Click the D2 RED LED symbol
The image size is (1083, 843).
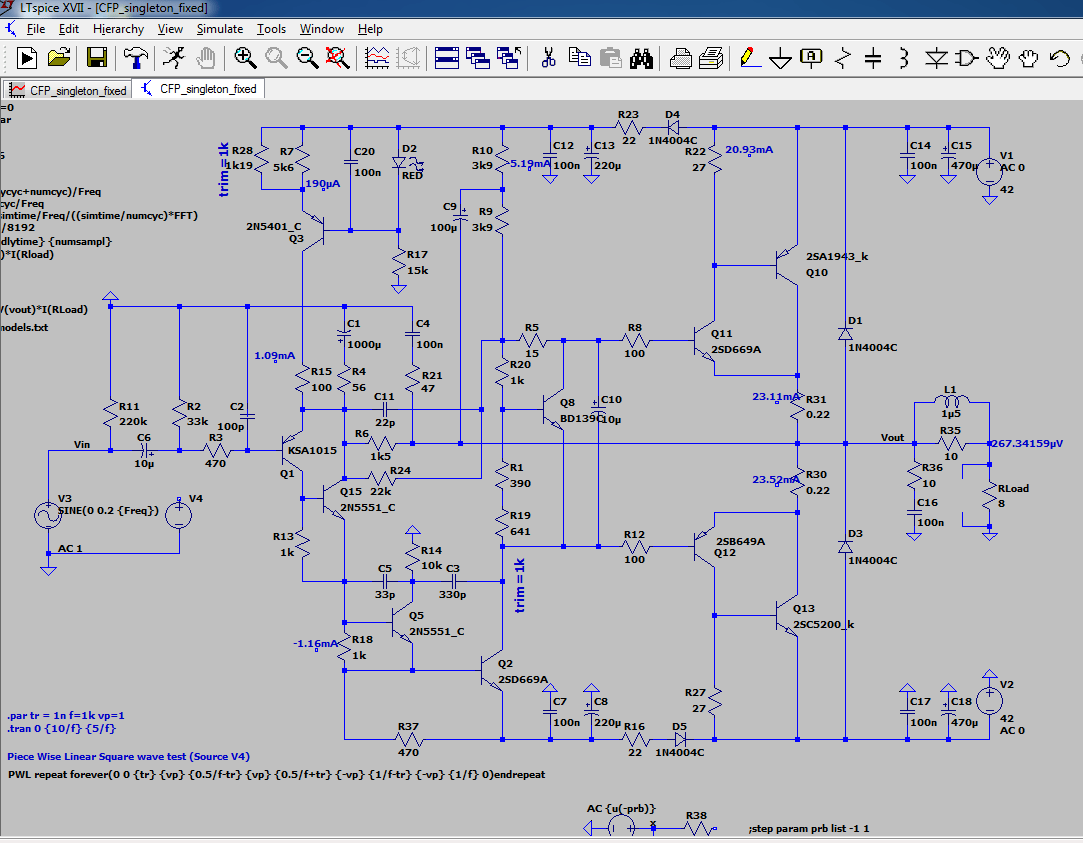point(399,163)
